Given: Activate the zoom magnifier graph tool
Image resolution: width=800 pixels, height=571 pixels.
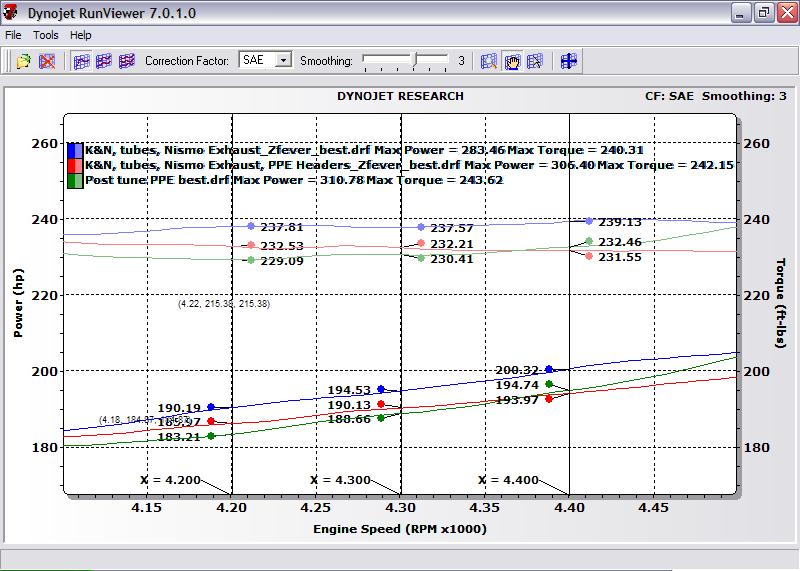Looking at the screenshot, I should (489, 61).
